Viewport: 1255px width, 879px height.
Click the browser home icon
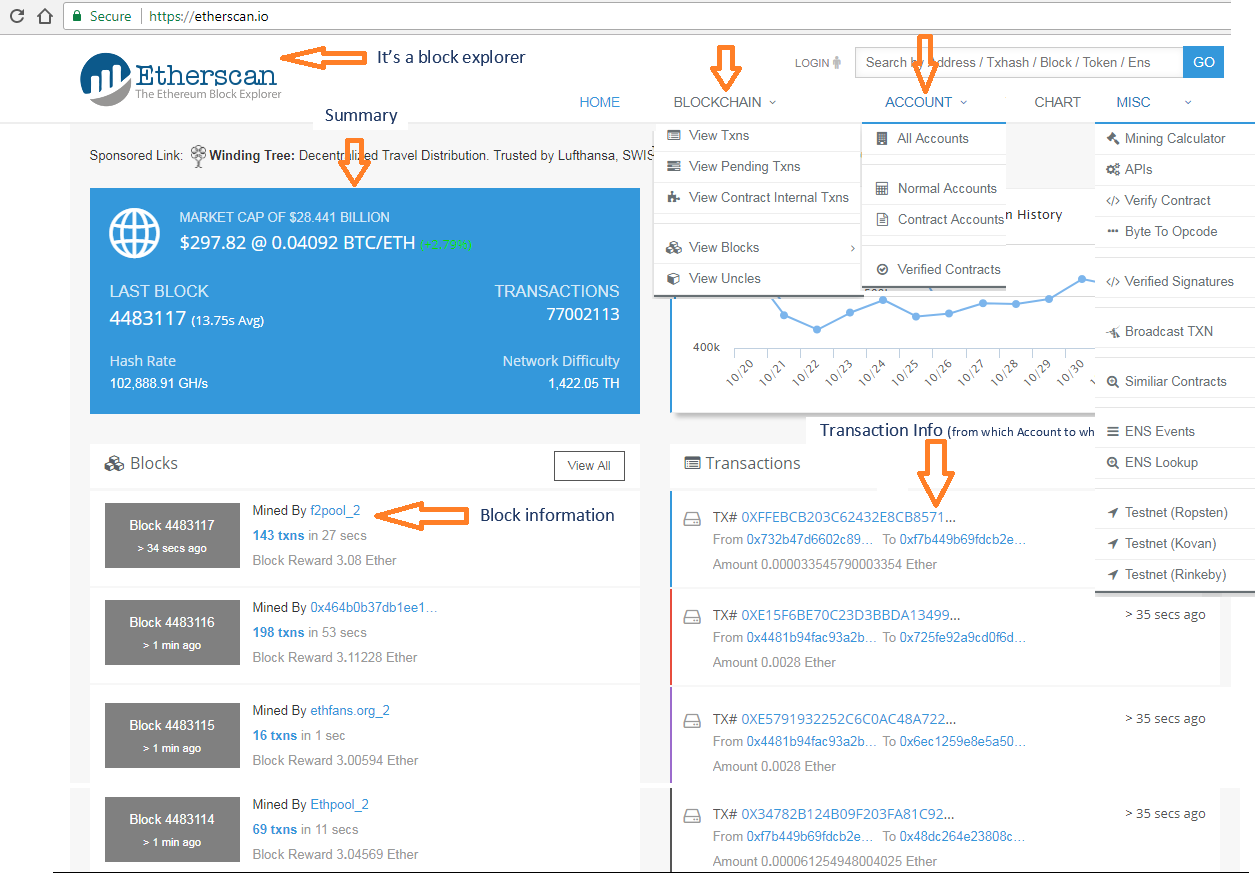coord(44,16)
